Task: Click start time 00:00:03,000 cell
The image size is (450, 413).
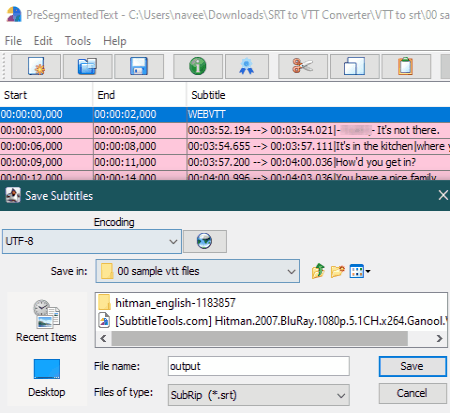Action: pos(46,130)
